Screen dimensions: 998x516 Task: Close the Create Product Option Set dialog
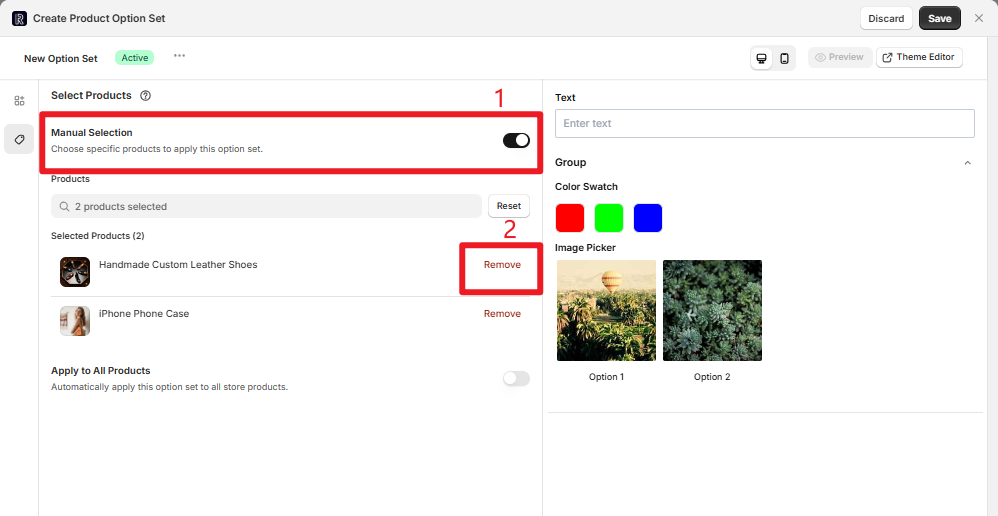pos(979,18)
